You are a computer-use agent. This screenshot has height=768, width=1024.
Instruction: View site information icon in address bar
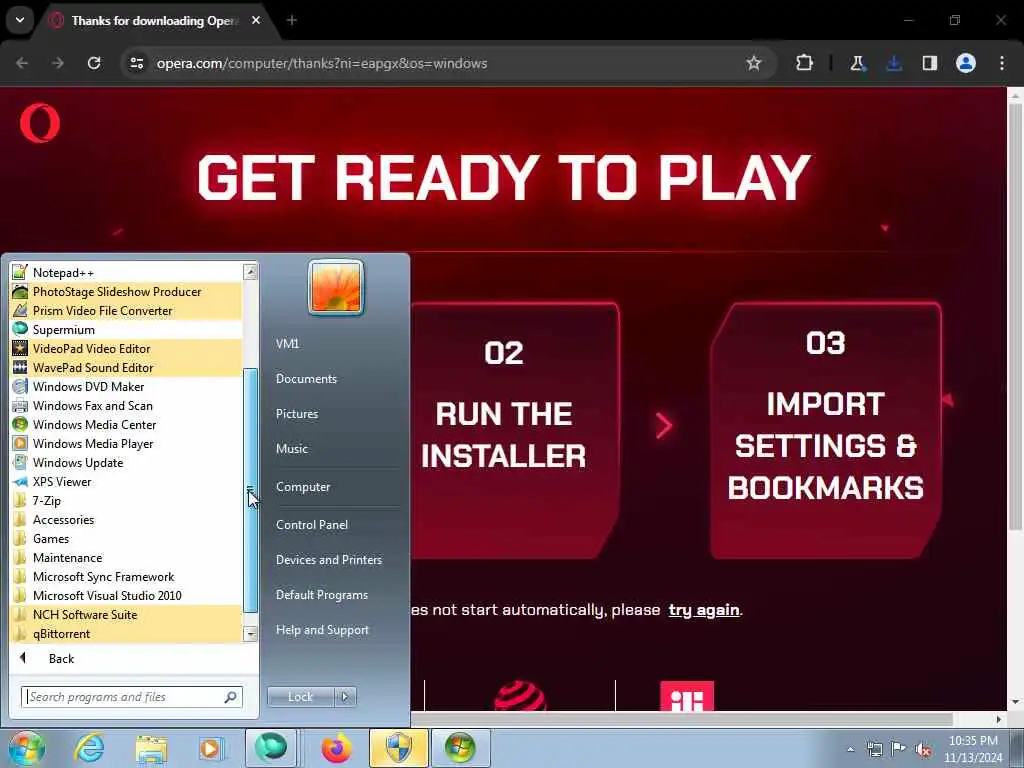point(136,63)
